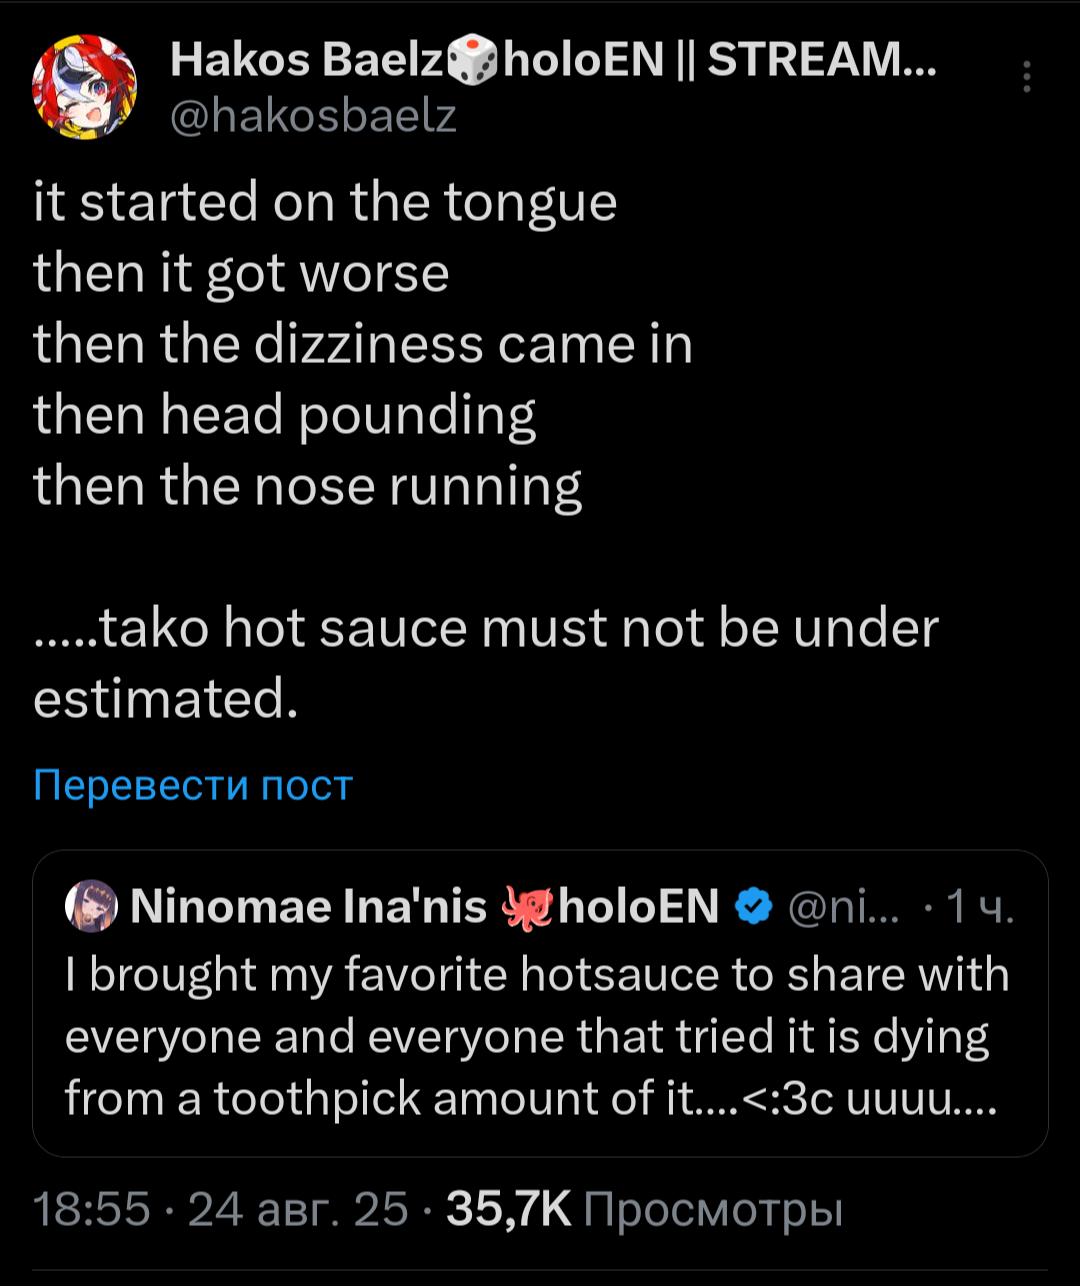Viewport: 1080px width, 1286px height.
Task: Click the blue verified badge on Ina'nis
Action: pyautogui.click(x=753, y=906)
